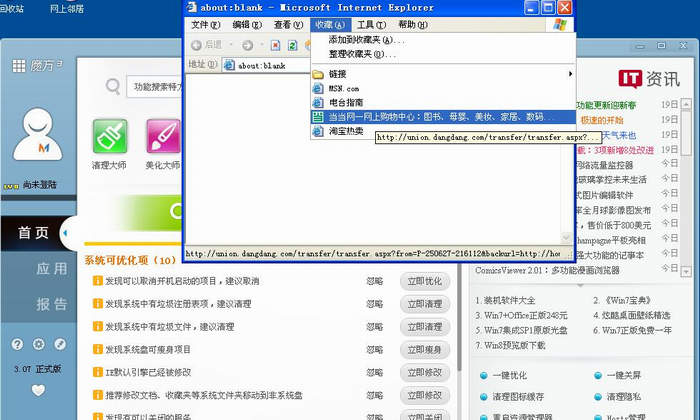Switch to the 首页 sidebar tab

coord(33,233)
